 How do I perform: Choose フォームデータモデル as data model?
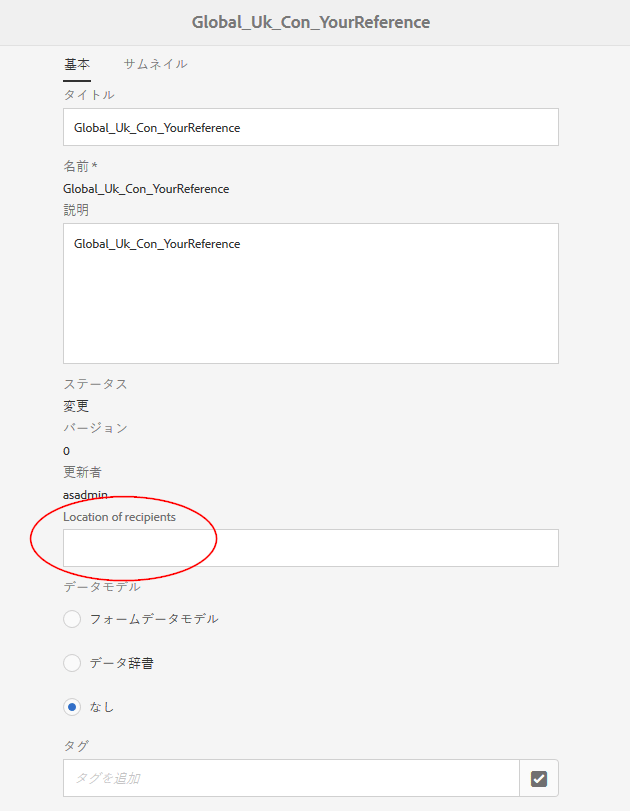(71, 619)
